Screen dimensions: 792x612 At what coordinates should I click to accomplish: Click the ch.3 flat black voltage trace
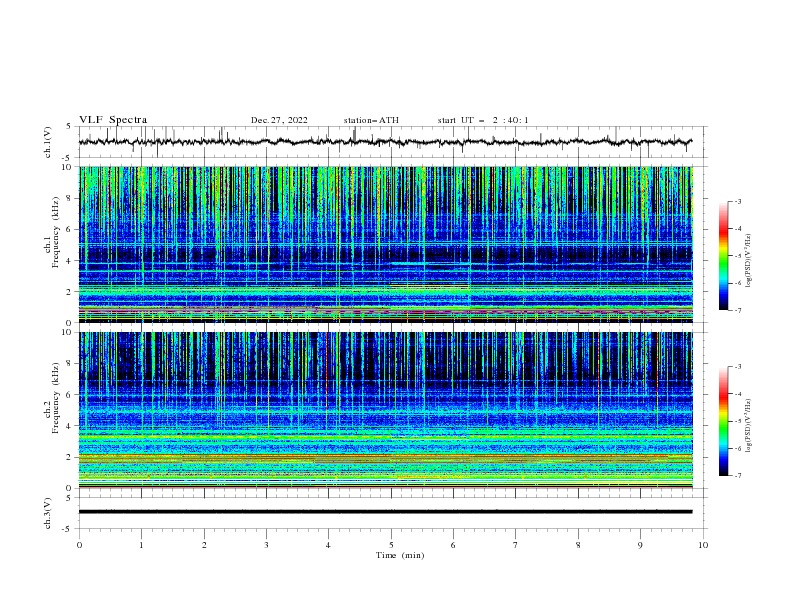coord(386,512)
